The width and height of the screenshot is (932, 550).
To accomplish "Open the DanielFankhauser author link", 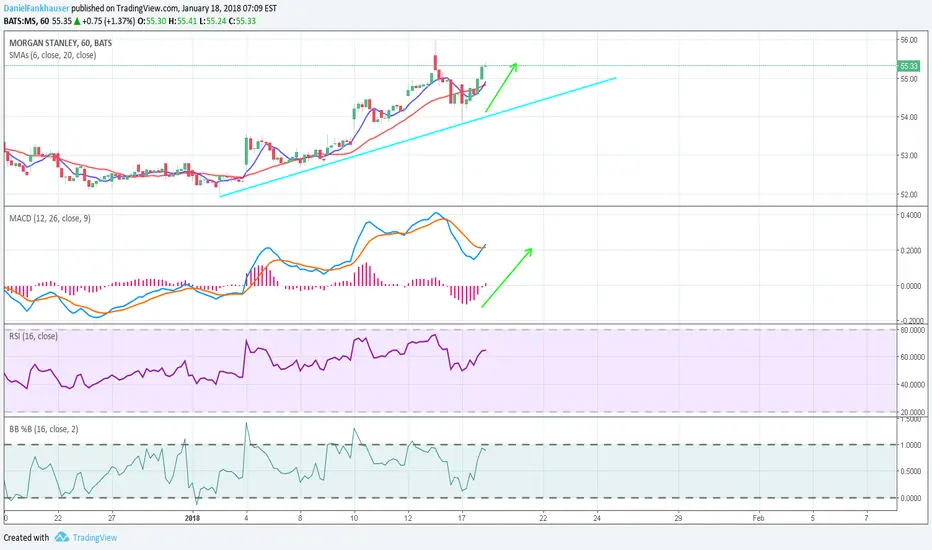I will [x=36, y=9].
